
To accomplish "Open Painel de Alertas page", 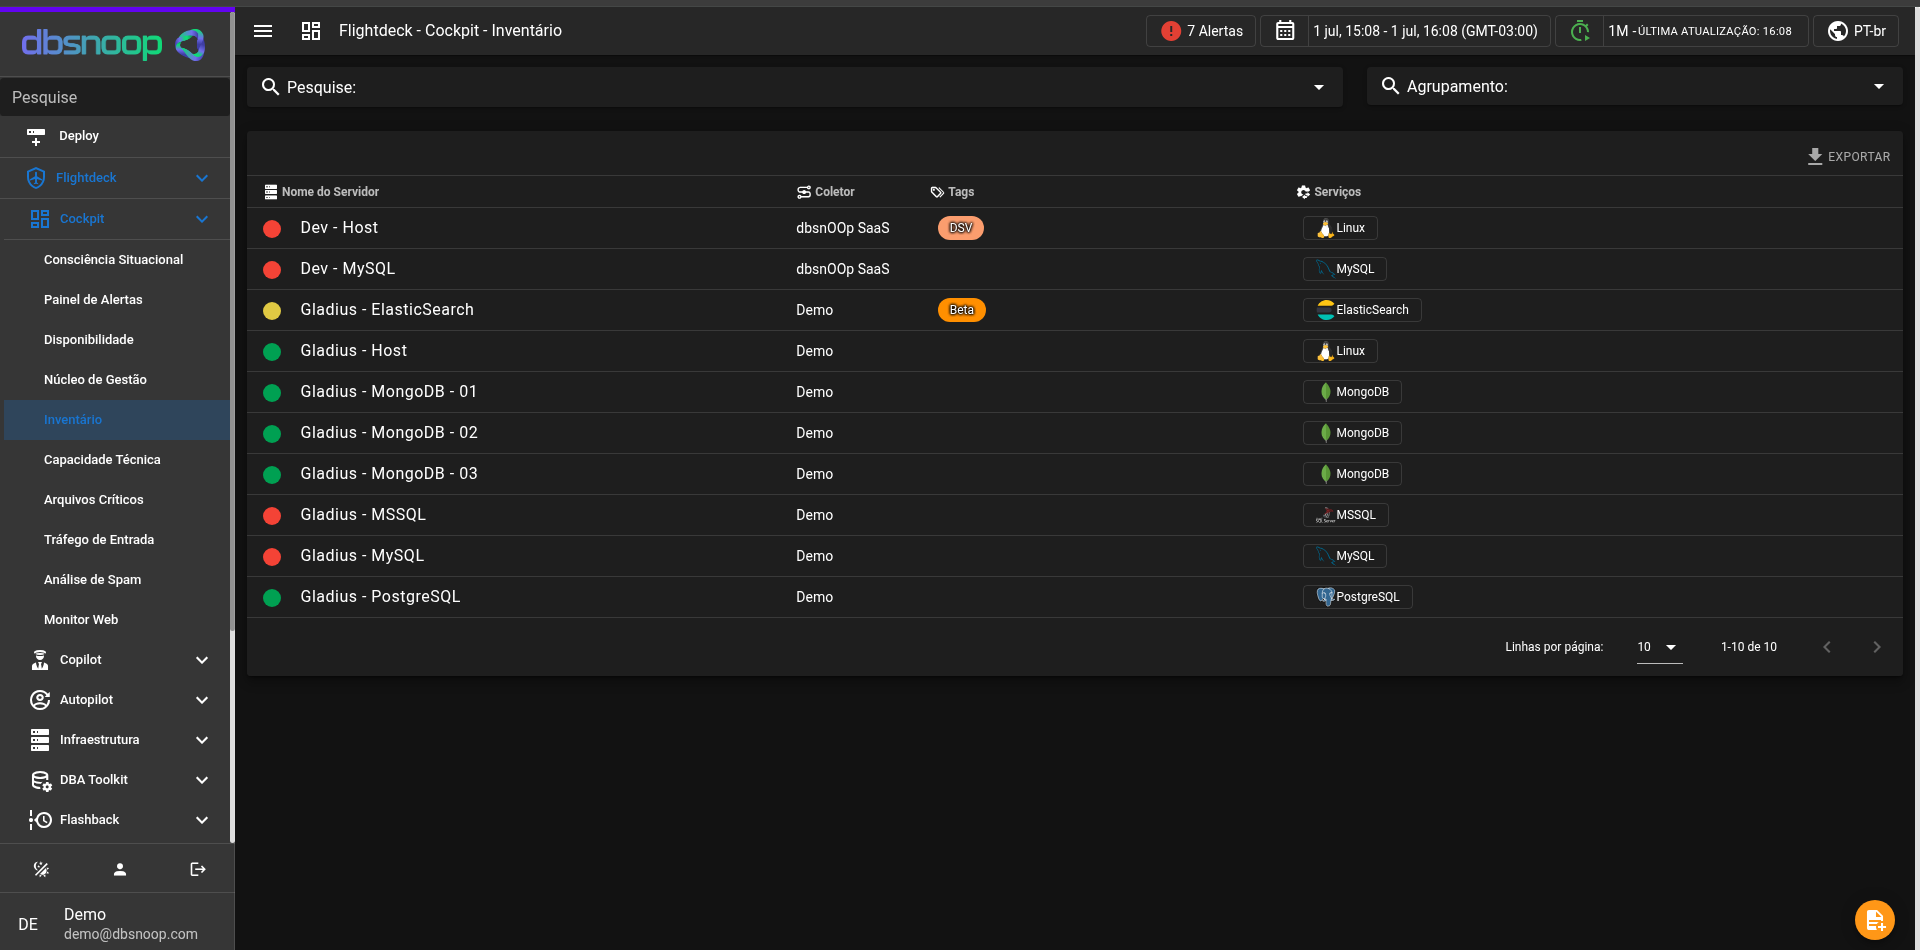I will click(93, 300).
